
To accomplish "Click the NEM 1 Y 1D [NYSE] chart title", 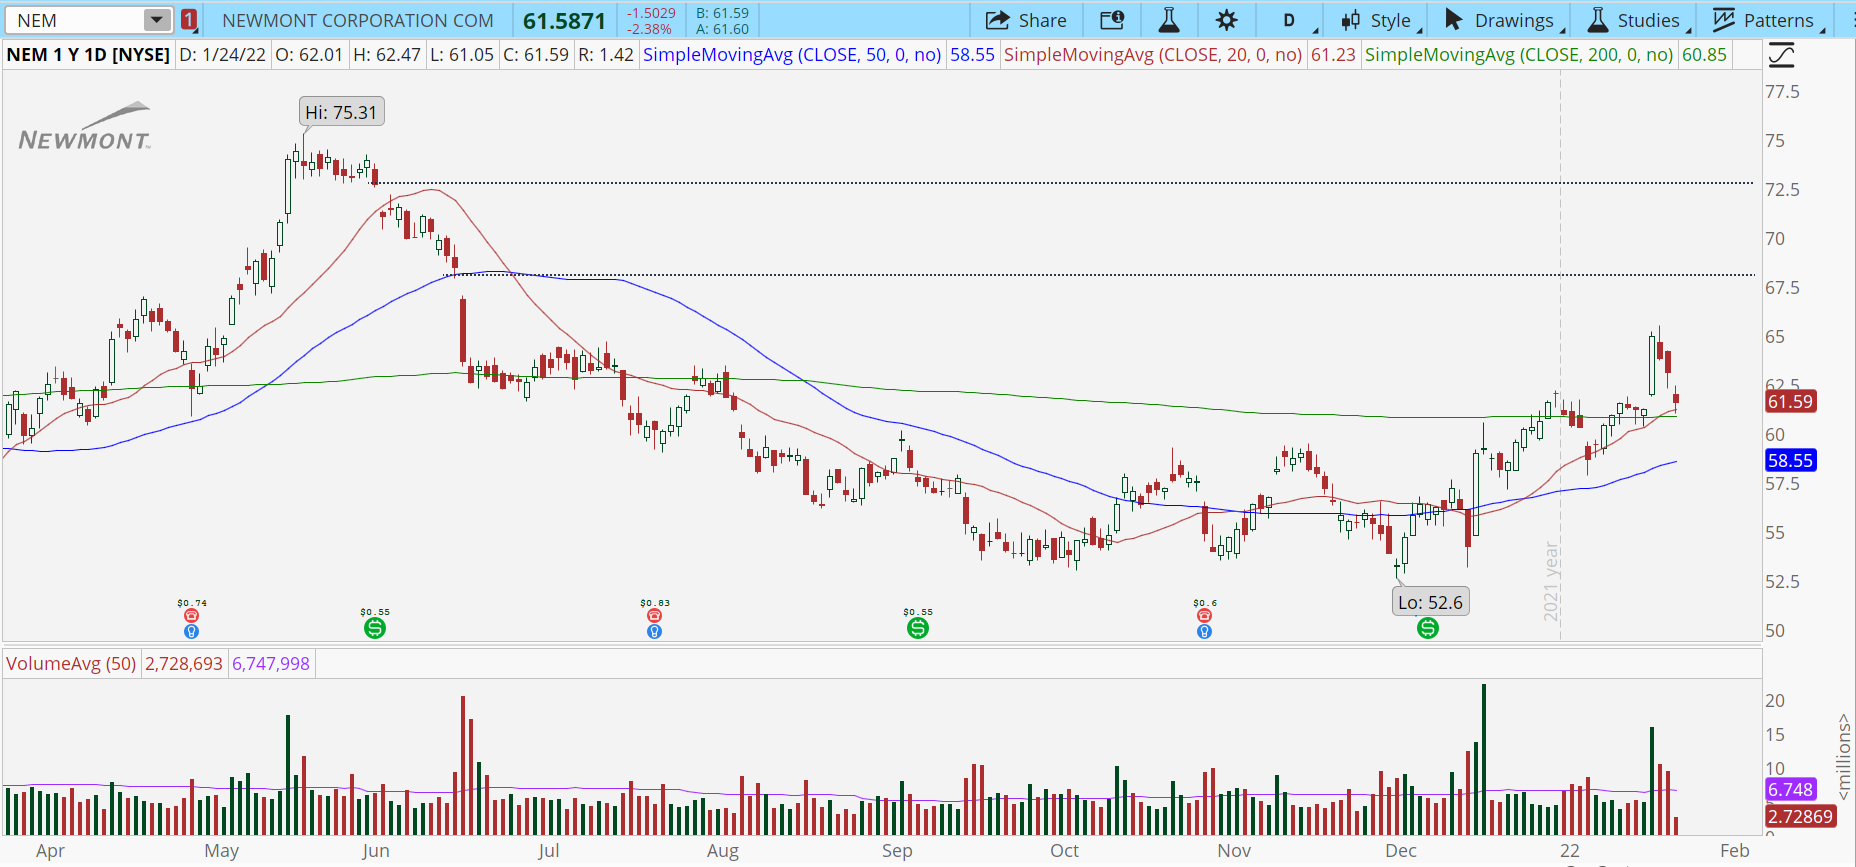I will pos(88,54).
